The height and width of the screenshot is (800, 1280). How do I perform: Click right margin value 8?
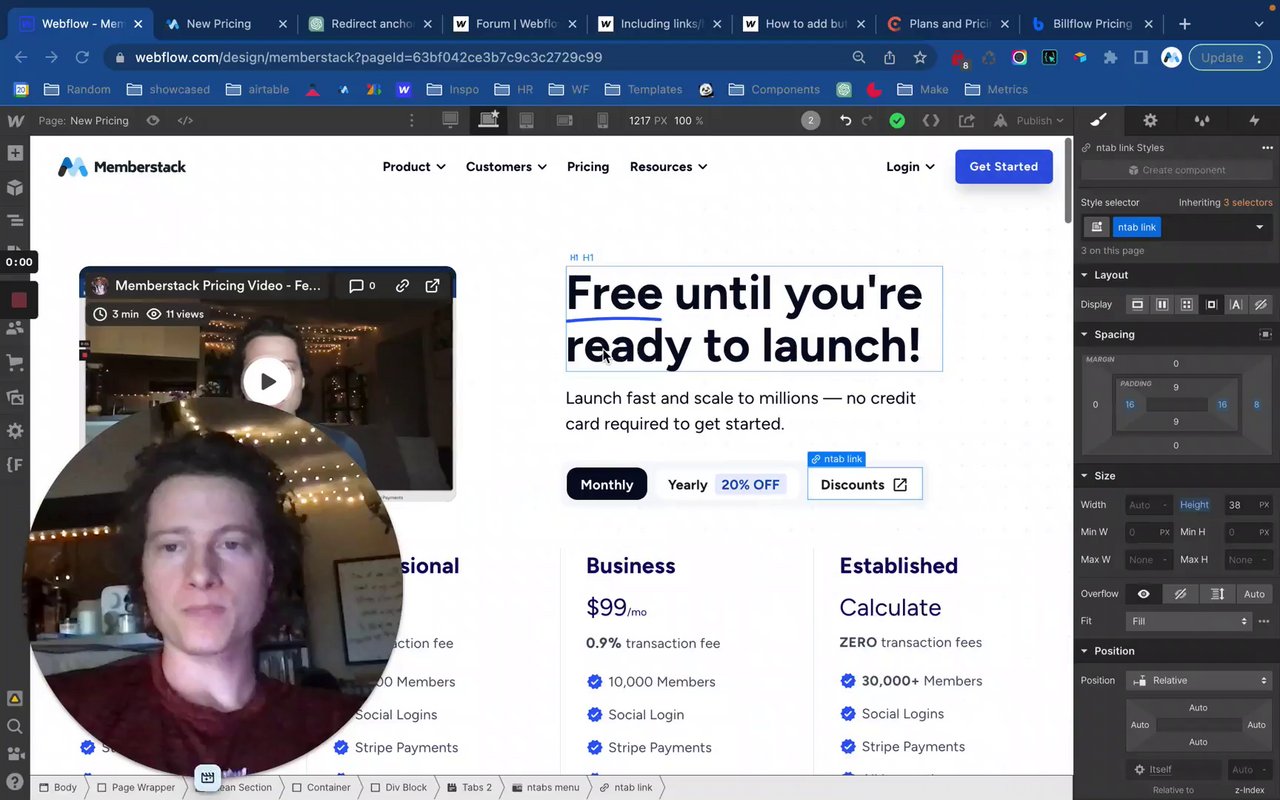1257,405
